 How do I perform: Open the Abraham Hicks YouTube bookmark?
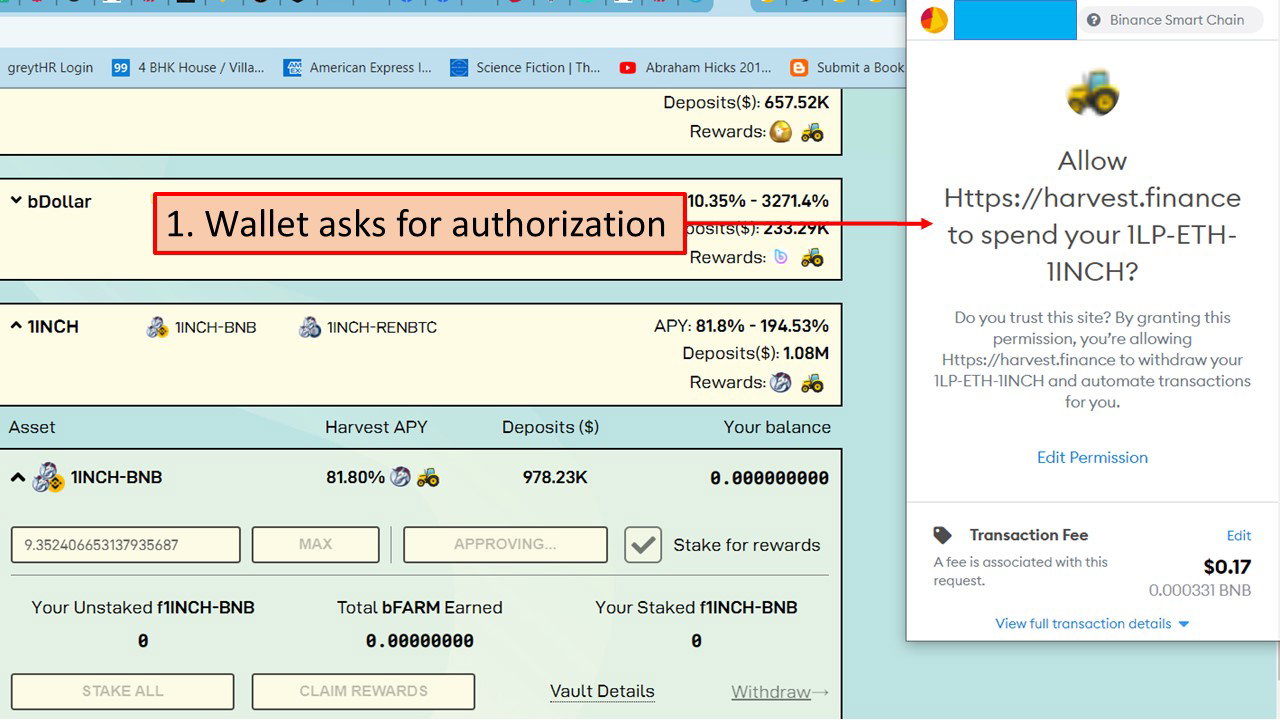(x=696, y=68)
